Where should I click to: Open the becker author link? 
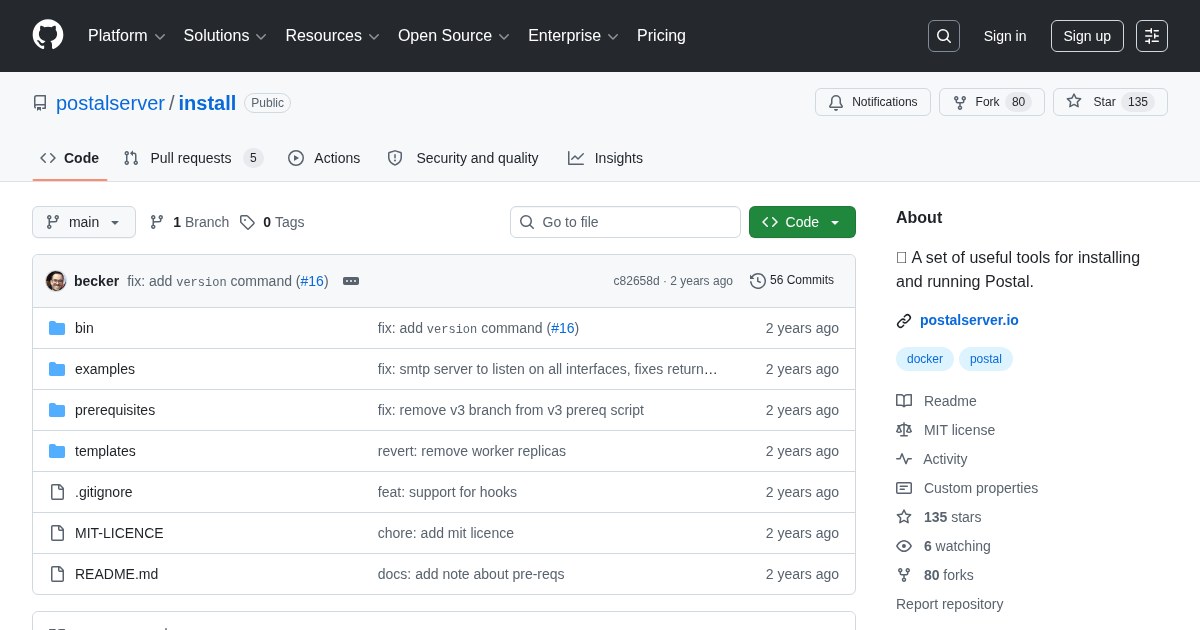96,281
